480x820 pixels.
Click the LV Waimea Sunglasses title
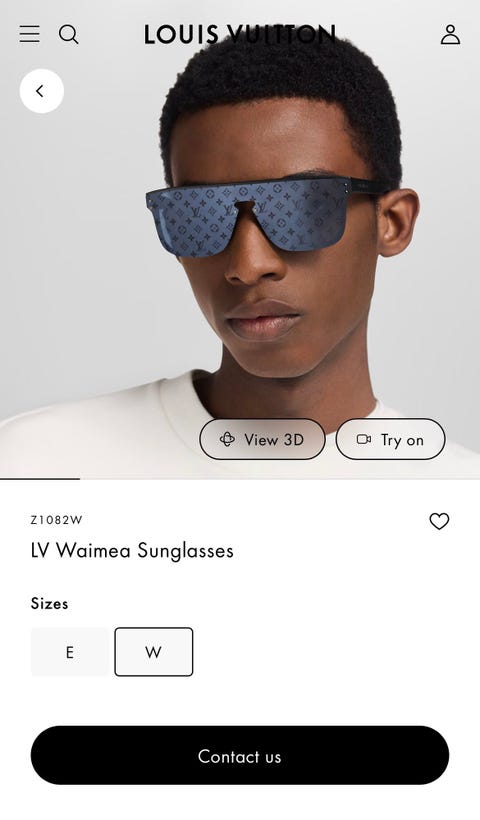coord(132,551)
